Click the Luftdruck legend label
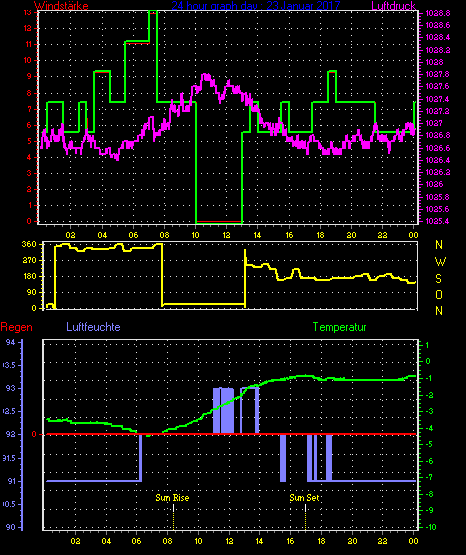This screenshot has width=466, height=555. point(393,6)
